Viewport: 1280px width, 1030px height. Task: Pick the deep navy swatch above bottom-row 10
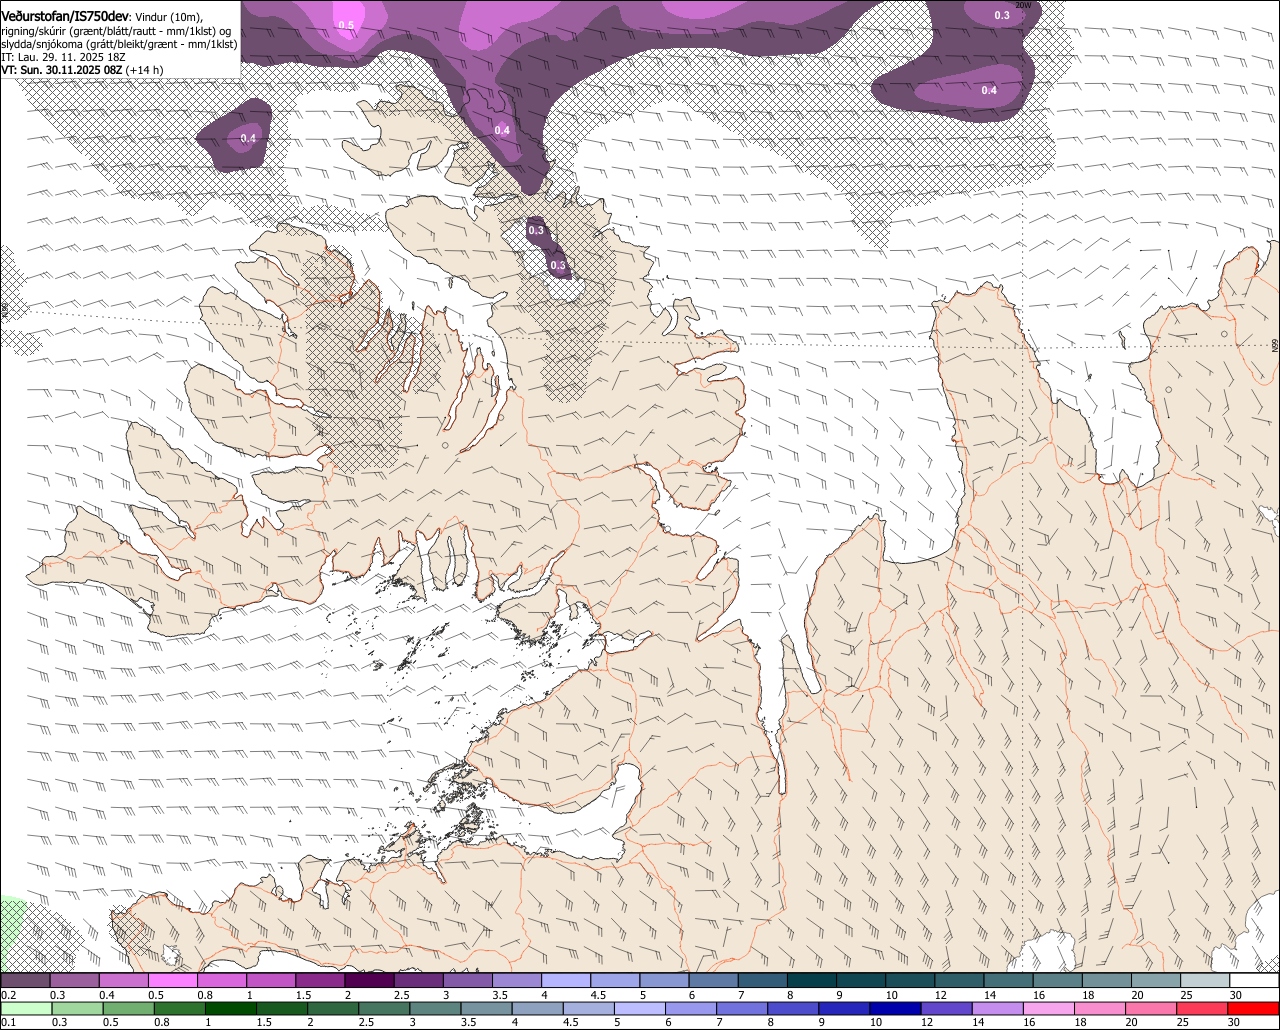click(895, 1008)
